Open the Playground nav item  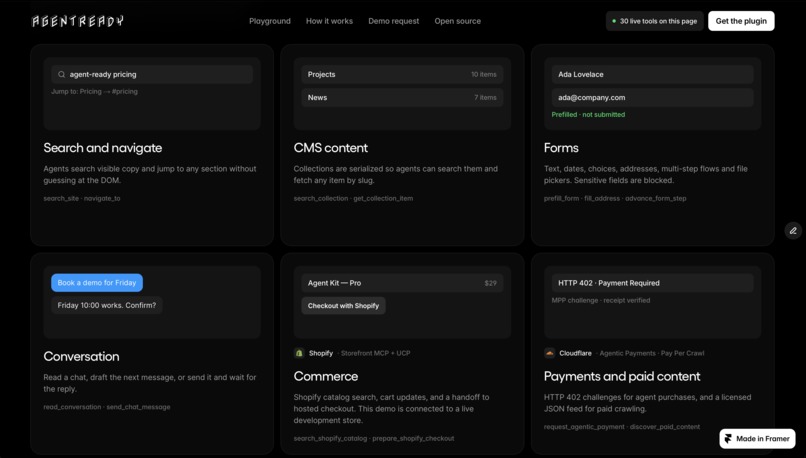coord(270,21)
